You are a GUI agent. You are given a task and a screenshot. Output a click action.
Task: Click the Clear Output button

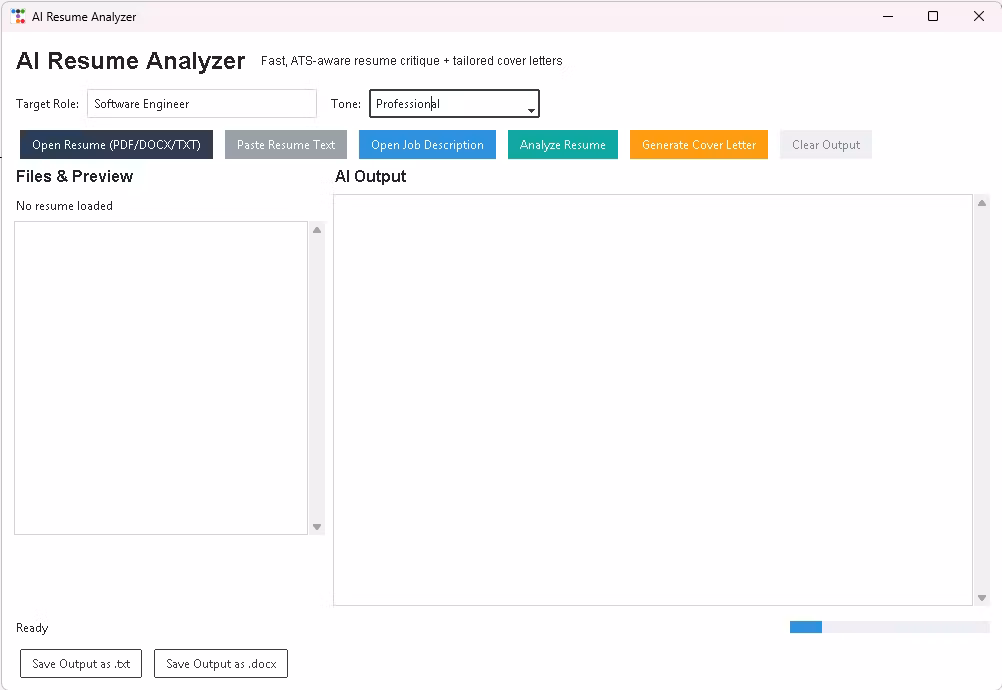[x=825, y=145]
